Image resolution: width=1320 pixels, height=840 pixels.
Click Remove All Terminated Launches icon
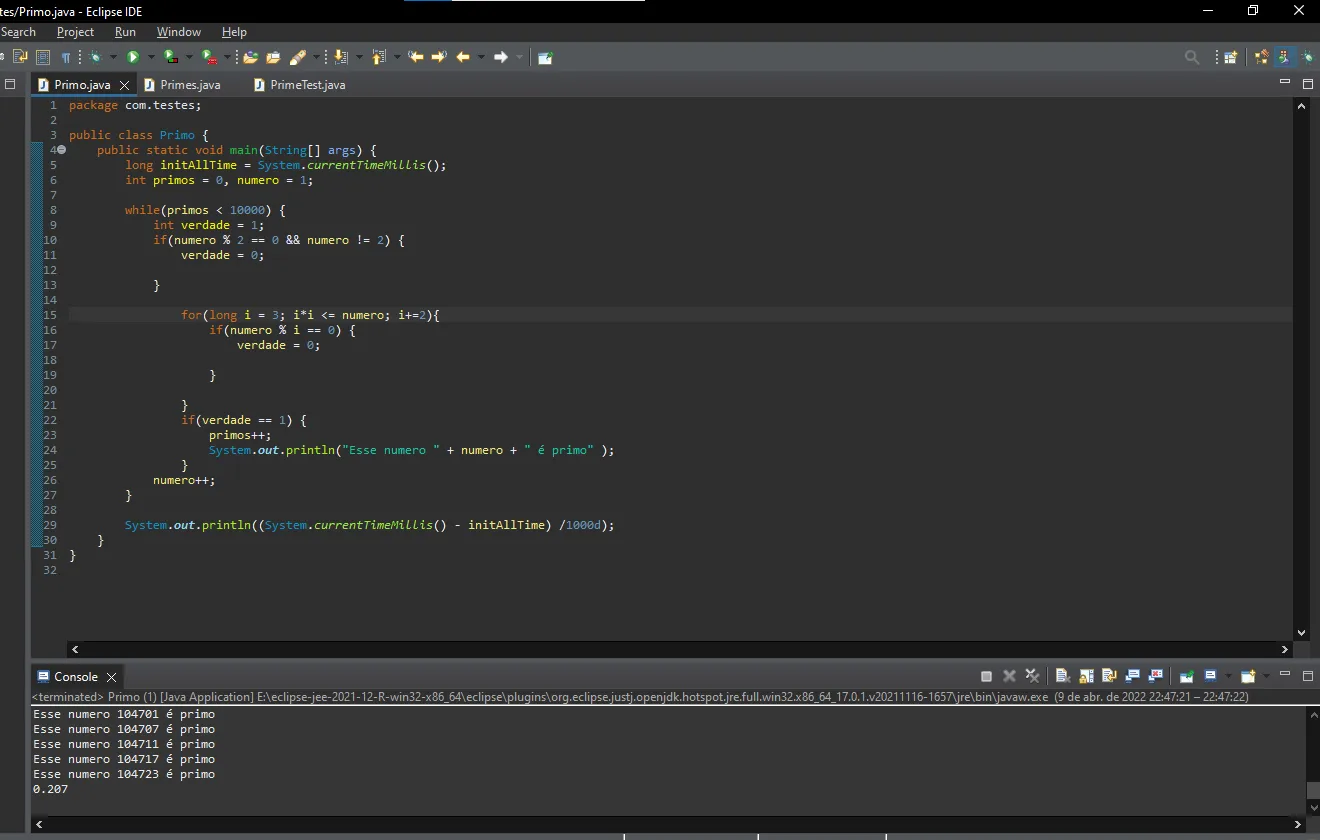click(1032, 676)
